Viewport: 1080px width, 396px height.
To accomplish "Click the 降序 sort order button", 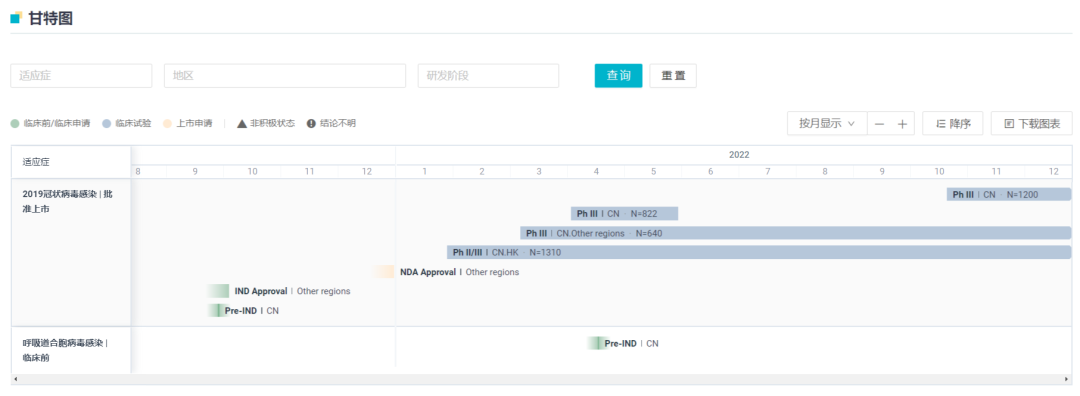I will tap(953, 123).
